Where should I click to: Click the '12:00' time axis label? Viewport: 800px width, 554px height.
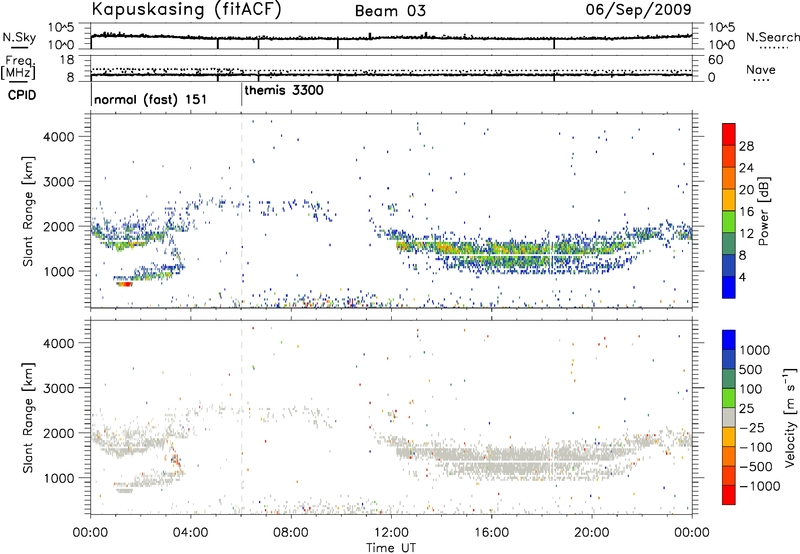click(391, 533)
